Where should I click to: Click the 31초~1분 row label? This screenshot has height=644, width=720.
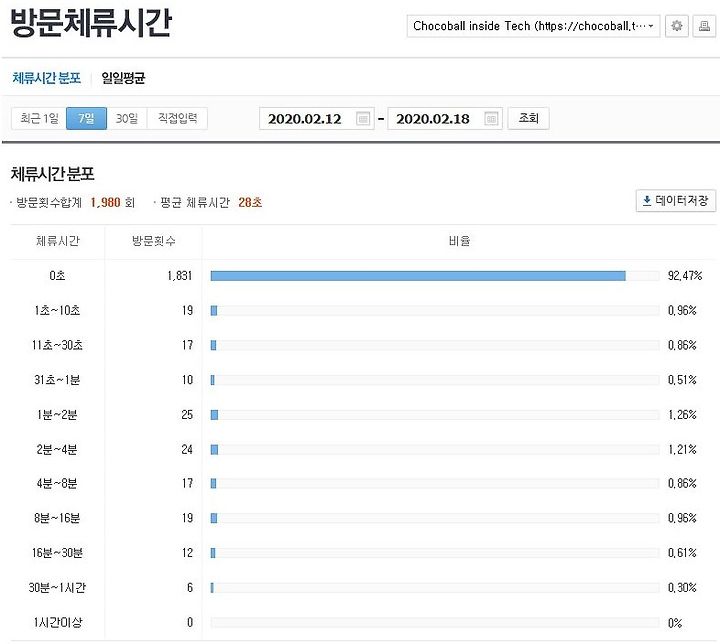[x=57, y=380]
